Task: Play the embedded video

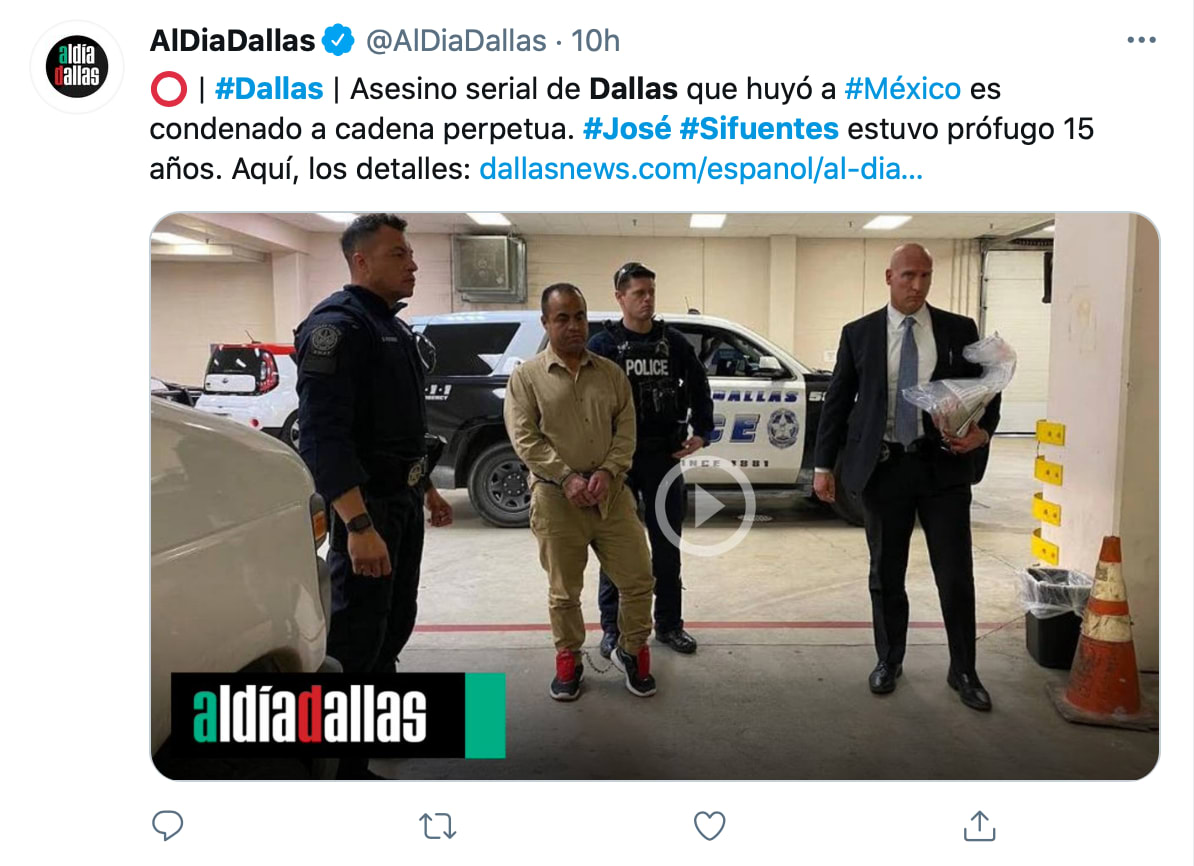Action: pos(704,506)
